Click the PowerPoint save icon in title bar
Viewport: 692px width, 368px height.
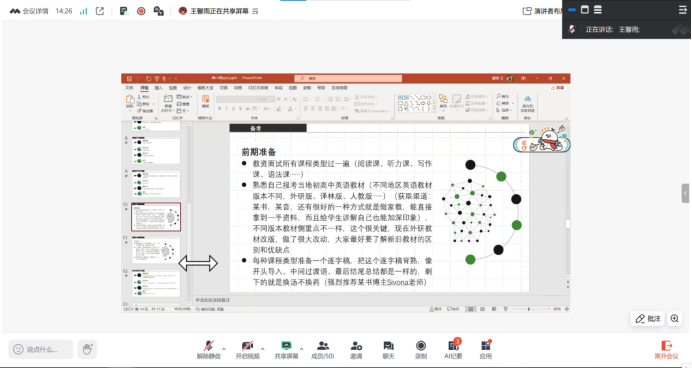coord(129,79)
